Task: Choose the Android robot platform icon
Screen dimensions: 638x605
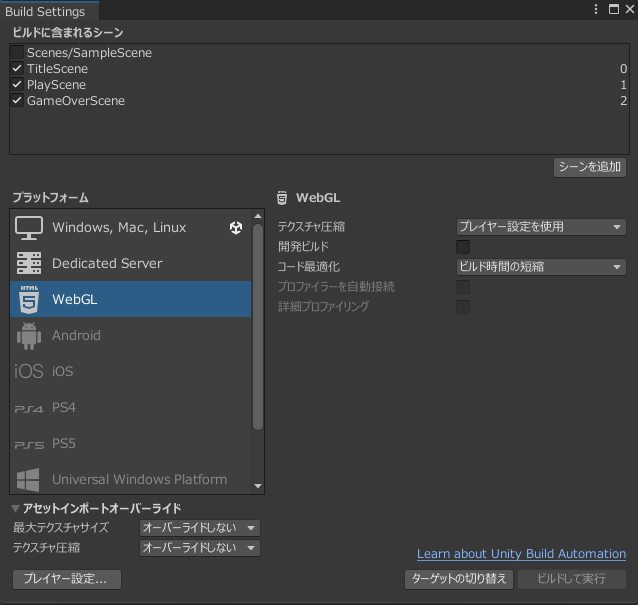Action: coord(29,336)
